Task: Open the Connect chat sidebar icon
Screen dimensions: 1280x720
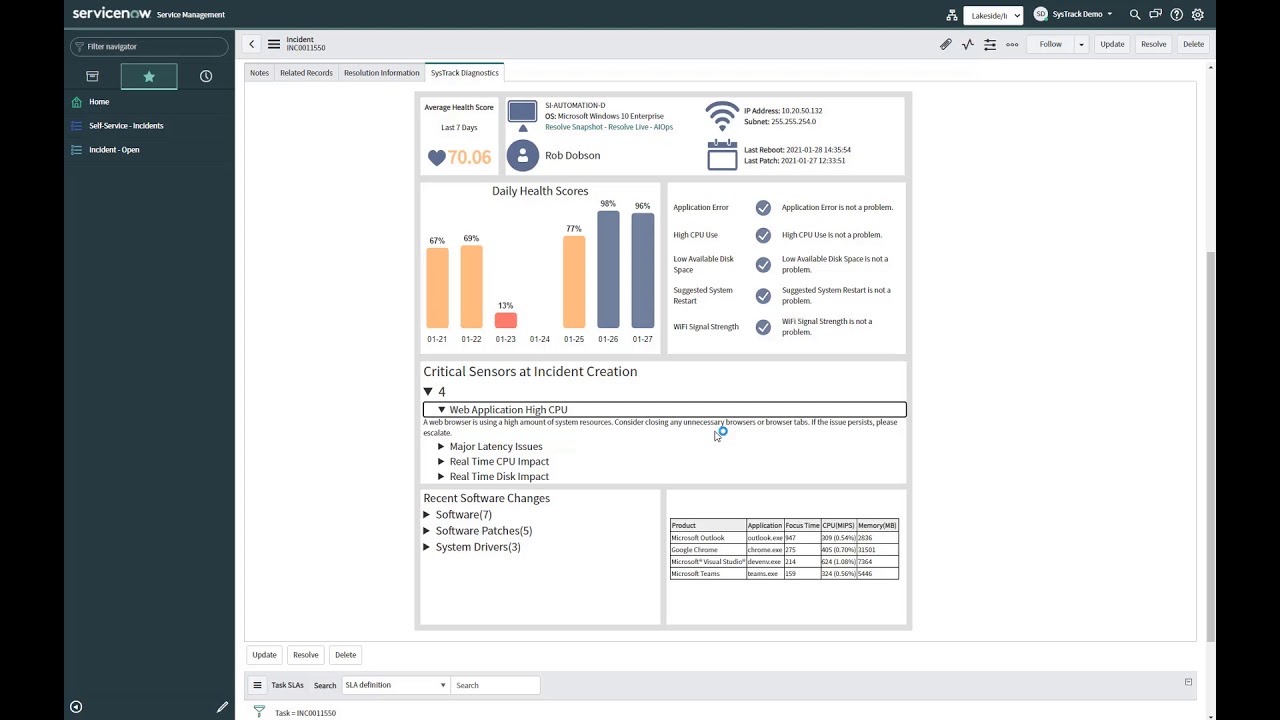Action: point(1156,15)
